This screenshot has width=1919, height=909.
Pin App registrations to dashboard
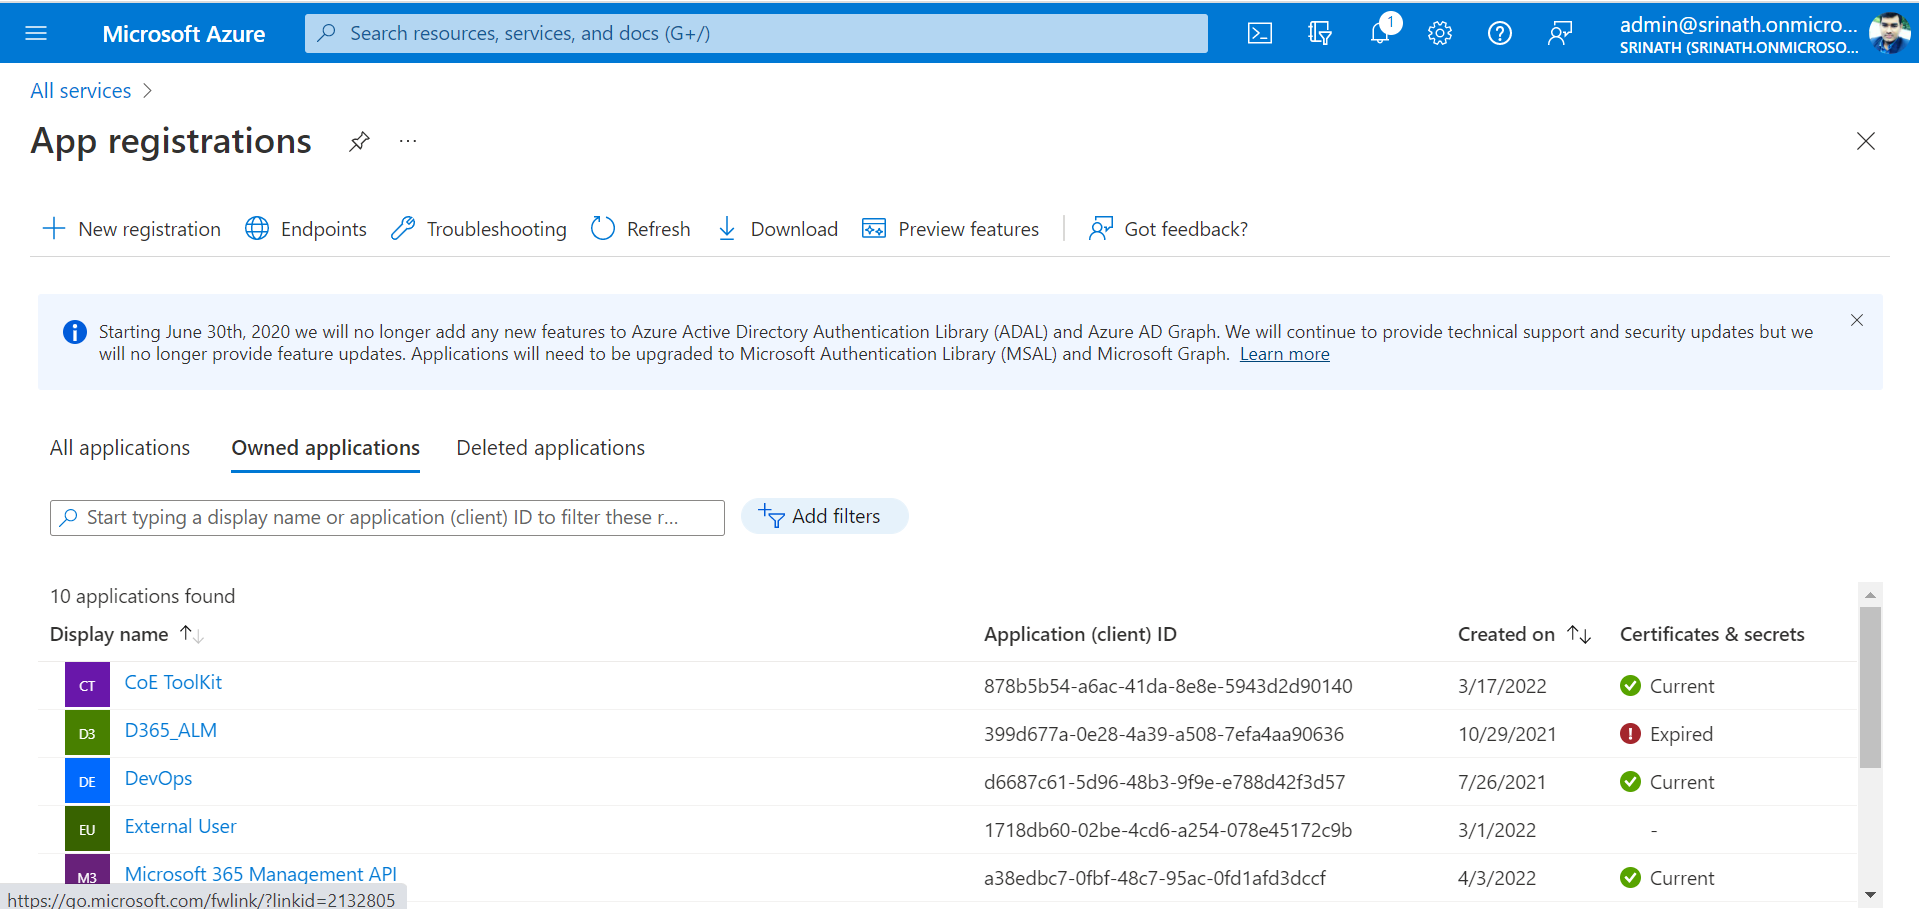pos(359,142)
